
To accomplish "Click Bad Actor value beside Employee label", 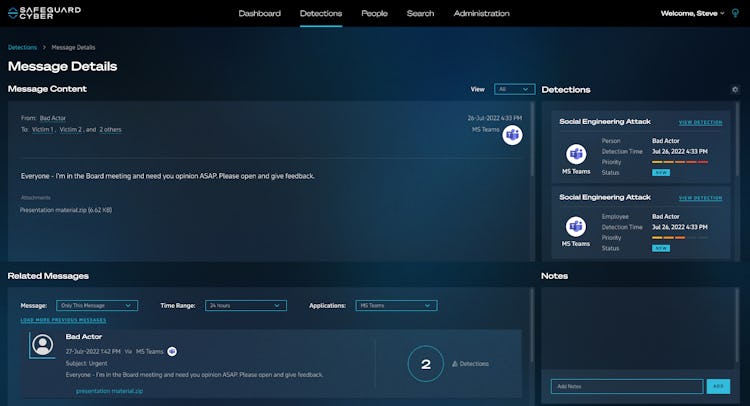I will [x=666, y=217].
